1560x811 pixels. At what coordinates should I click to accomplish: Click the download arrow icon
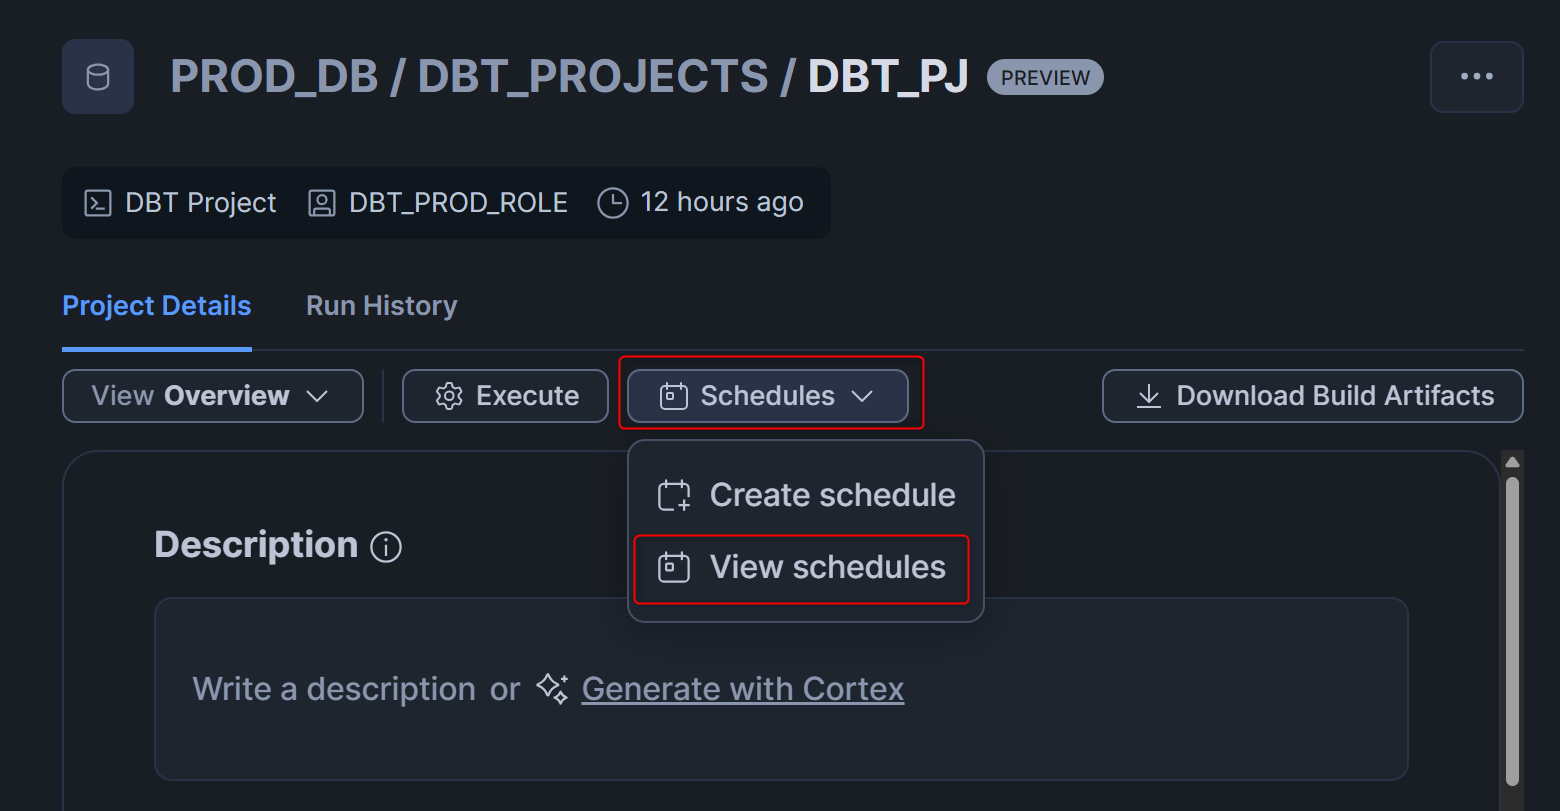[1149, 396]
